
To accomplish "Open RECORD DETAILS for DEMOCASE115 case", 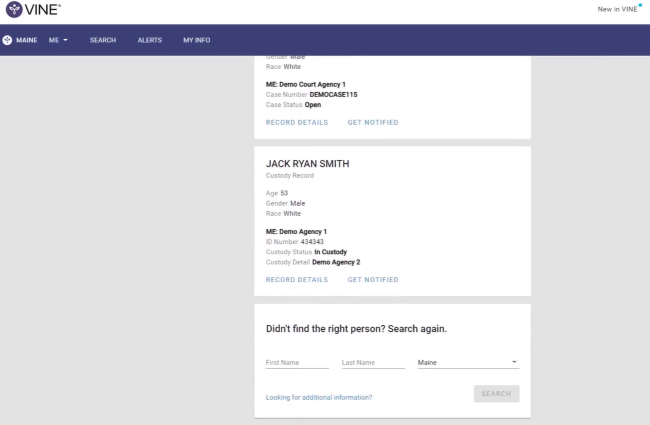I will pos(297,122).
